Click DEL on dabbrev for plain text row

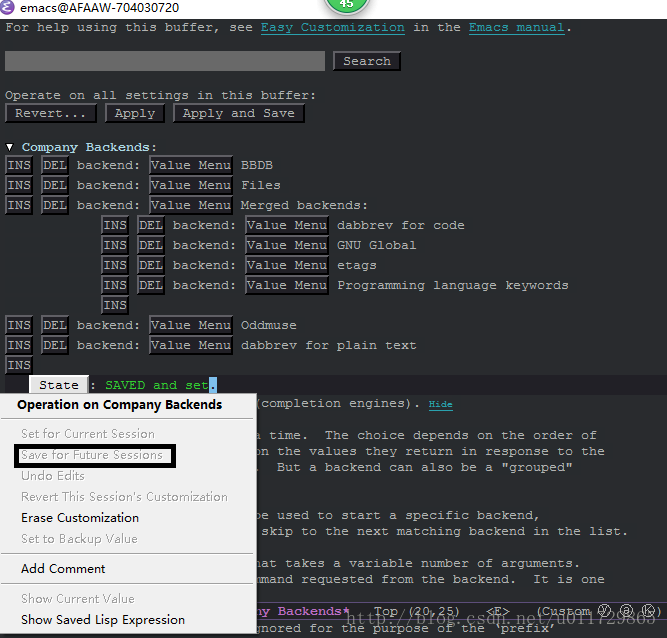click(x=55, y=345)
